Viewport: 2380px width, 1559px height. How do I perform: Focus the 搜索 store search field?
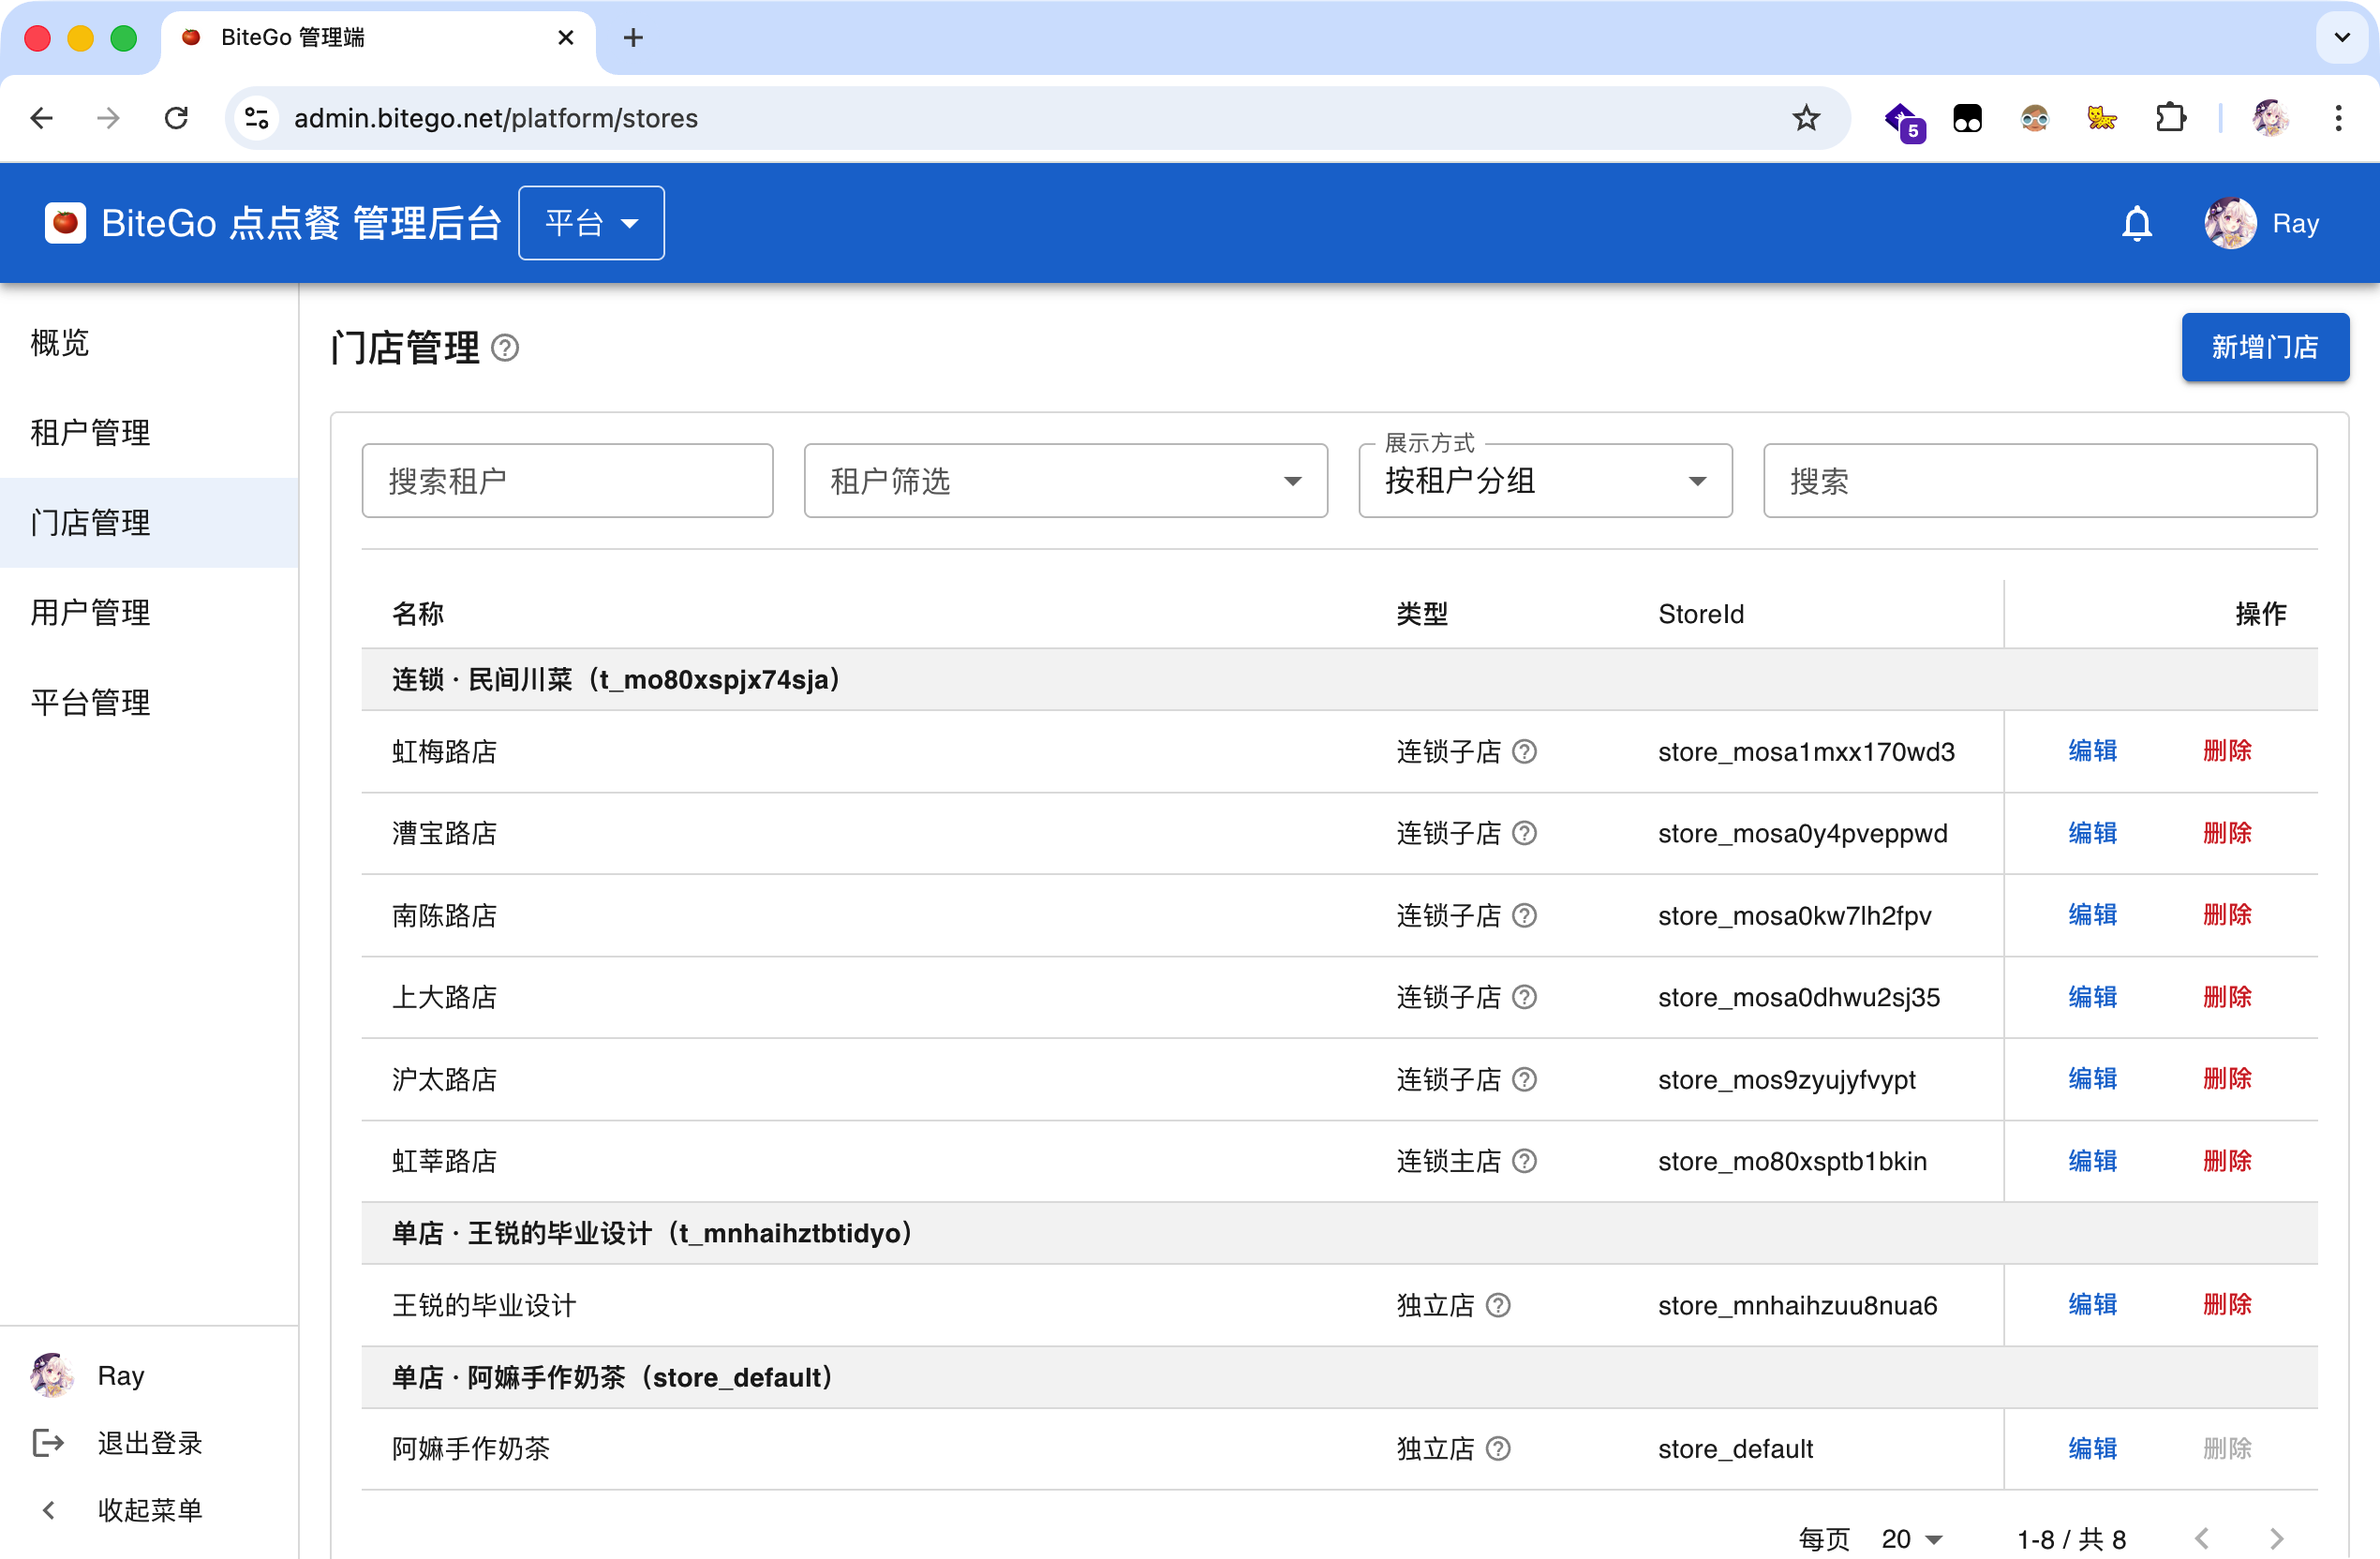[x=2040, y=481]
